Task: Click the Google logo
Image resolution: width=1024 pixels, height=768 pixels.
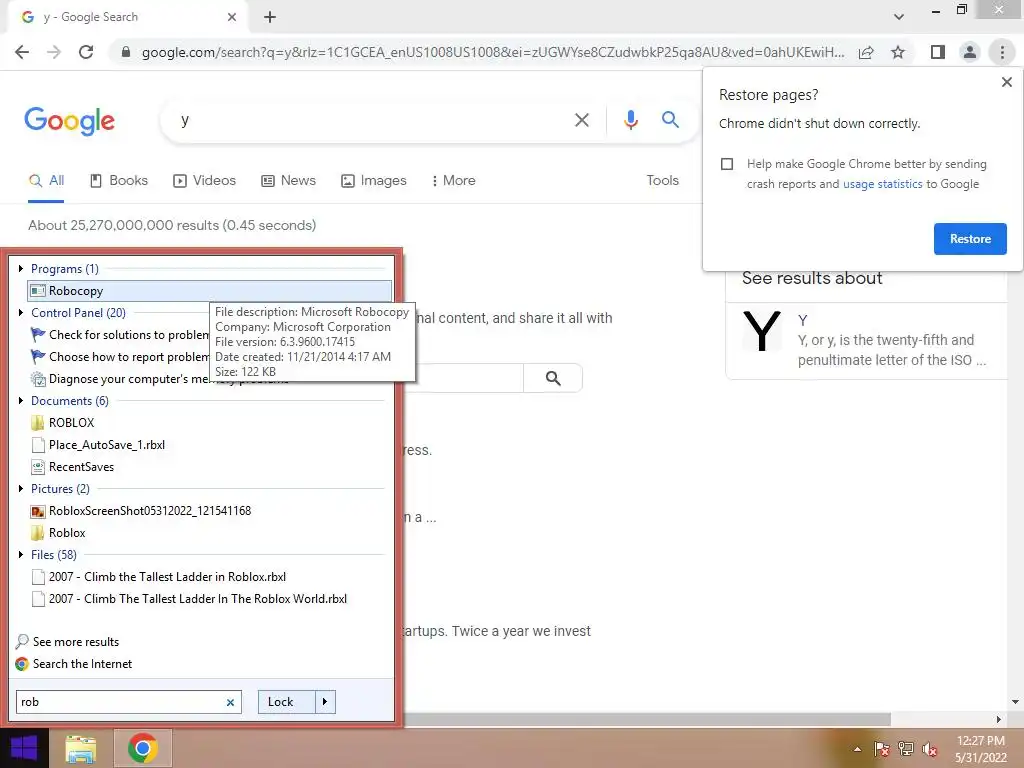Action: click(x=69, y=121)
